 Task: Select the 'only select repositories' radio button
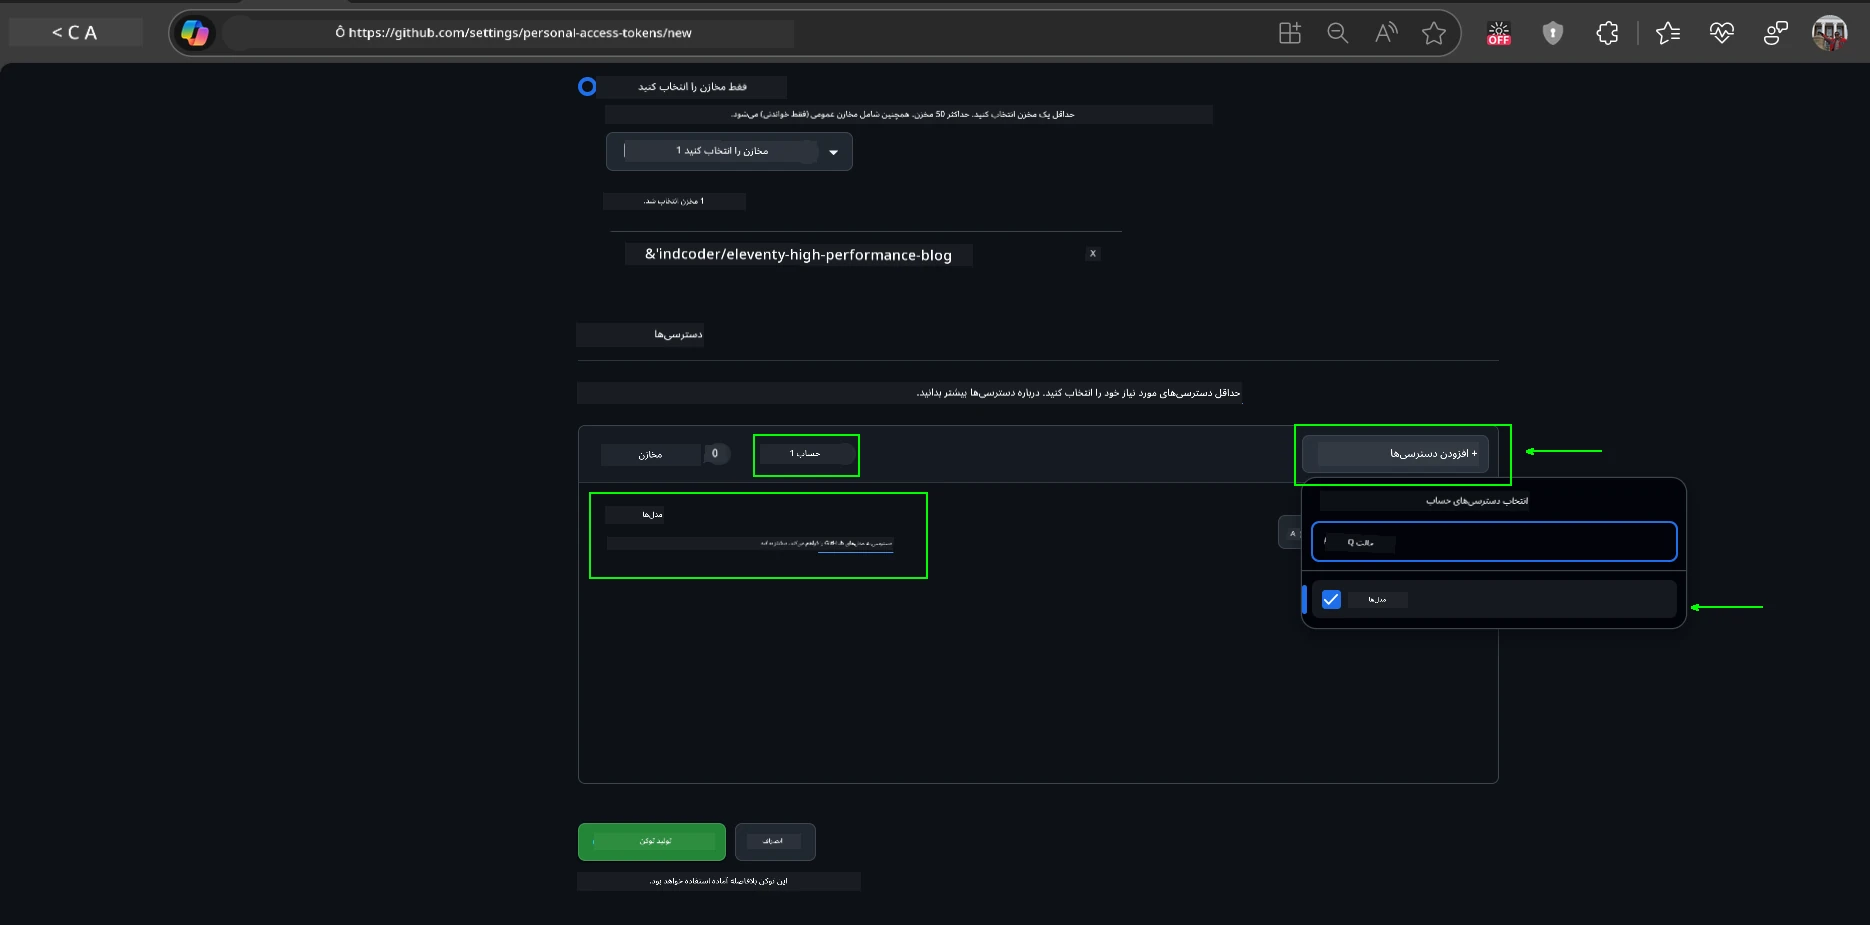587,87
